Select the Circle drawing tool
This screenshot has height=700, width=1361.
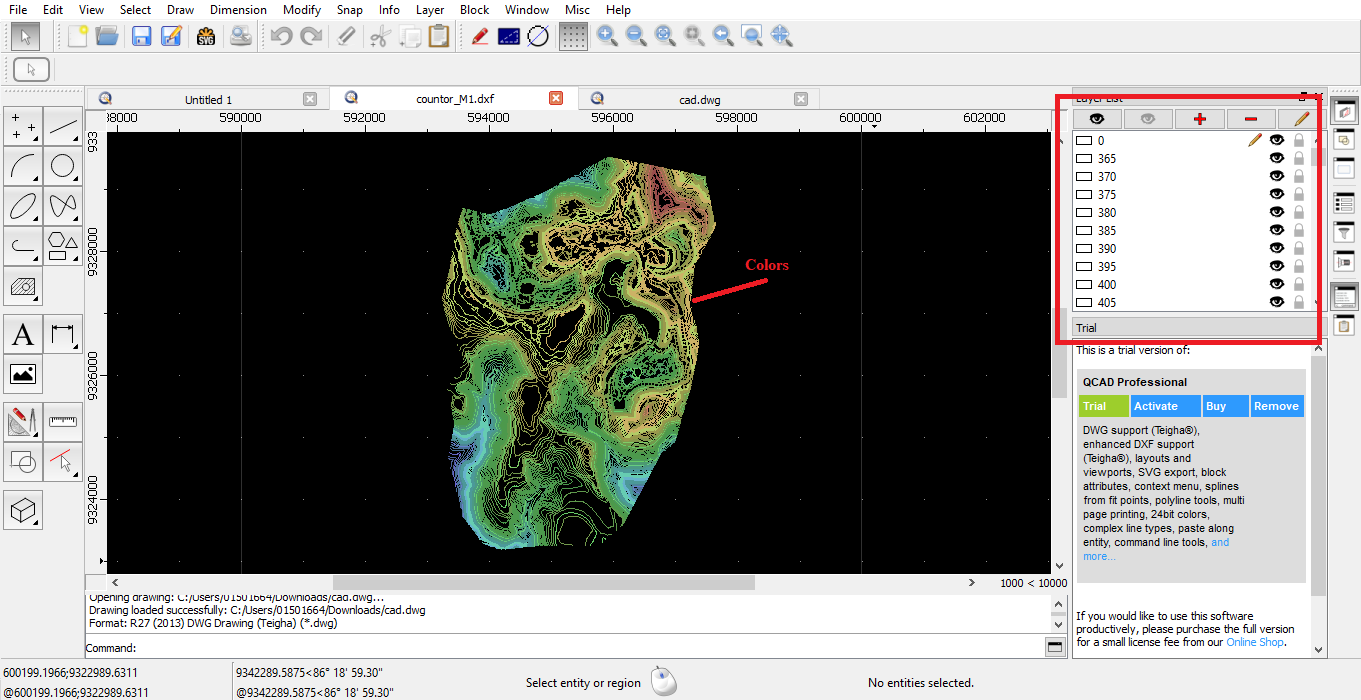click(63, 166)
